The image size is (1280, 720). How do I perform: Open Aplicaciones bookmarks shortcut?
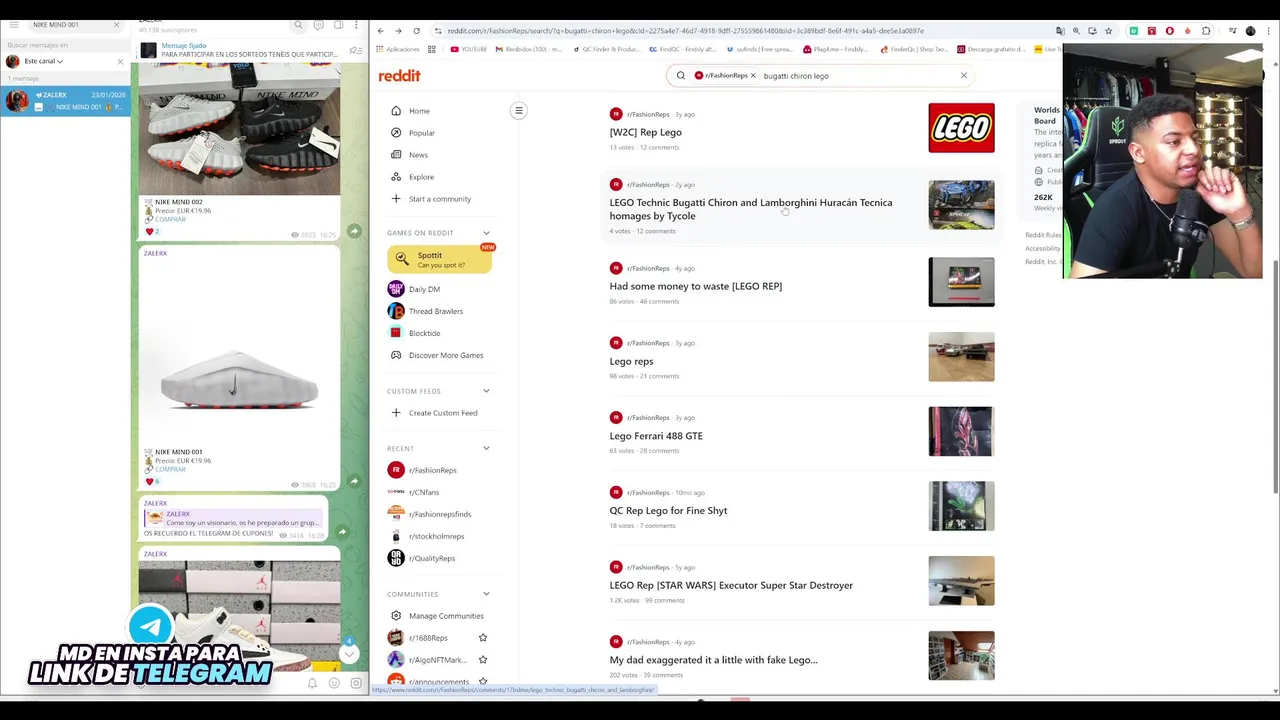(398, 49)
